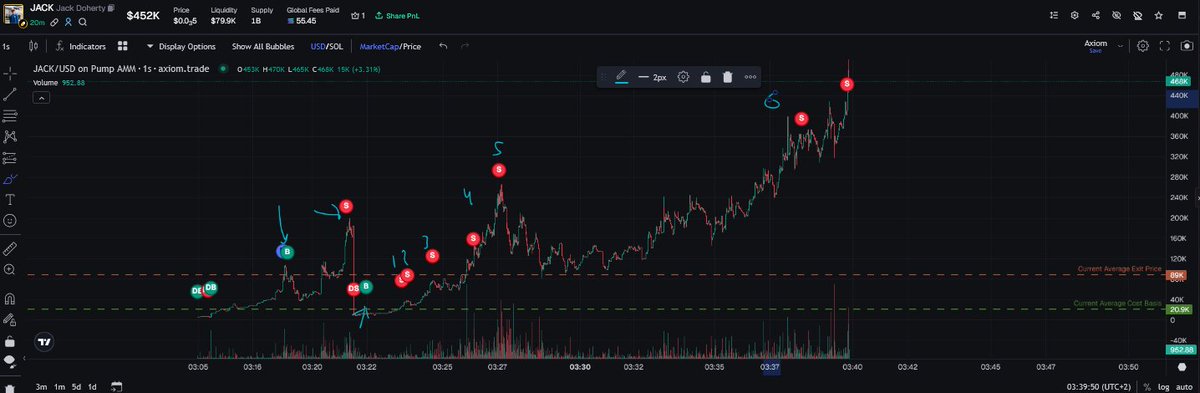
Task: Delete the selected drawing with trash icon
Action: pyautogui.click(x=728, y=77)
